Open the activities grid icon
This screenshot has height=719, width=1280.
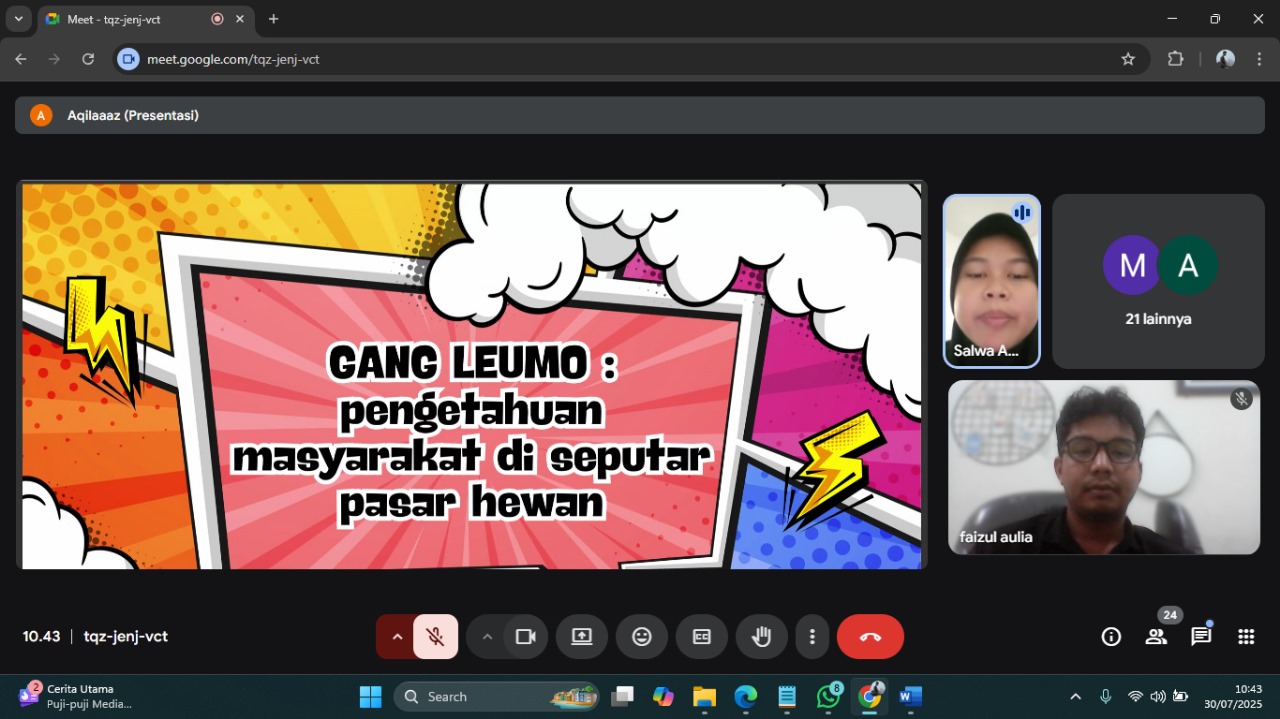pyautogui.click(x=1246, y=637)
